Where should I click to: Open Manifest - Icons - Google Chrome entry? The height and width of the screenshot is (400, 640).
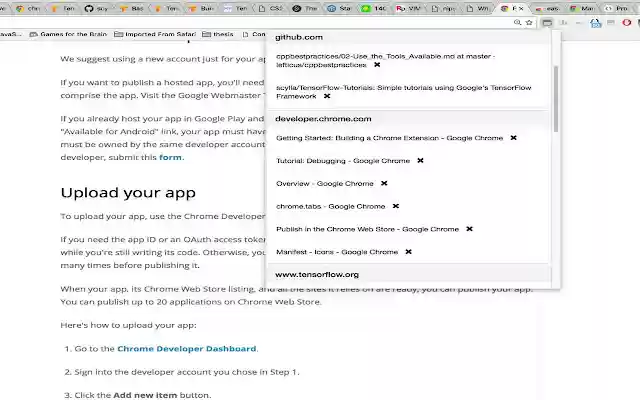pos(337,252)
